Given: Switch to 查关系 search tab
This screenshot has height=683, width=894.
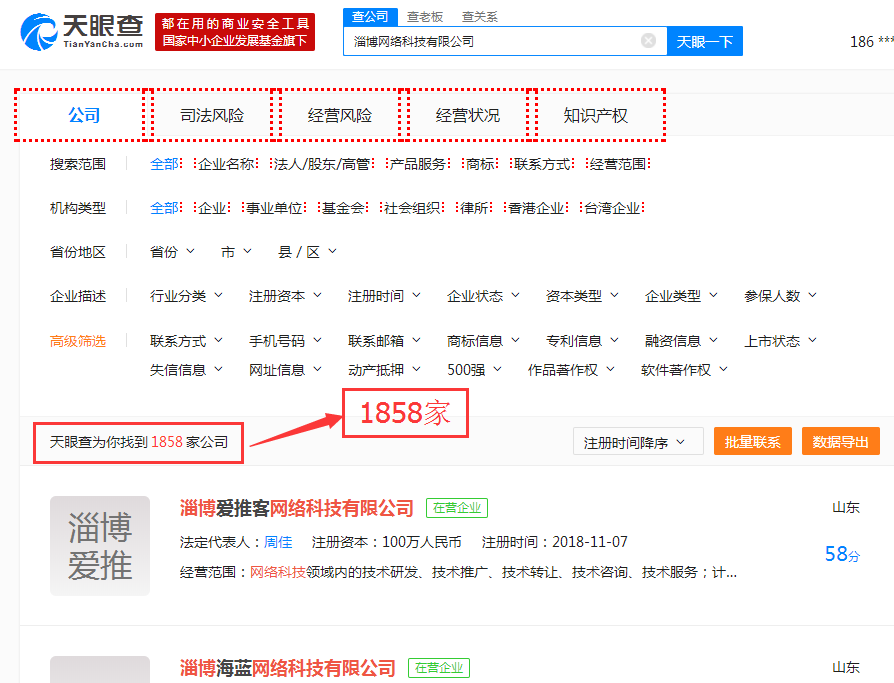Looking at the screenshot, I should pyautogui.click(x=479, y=17).
